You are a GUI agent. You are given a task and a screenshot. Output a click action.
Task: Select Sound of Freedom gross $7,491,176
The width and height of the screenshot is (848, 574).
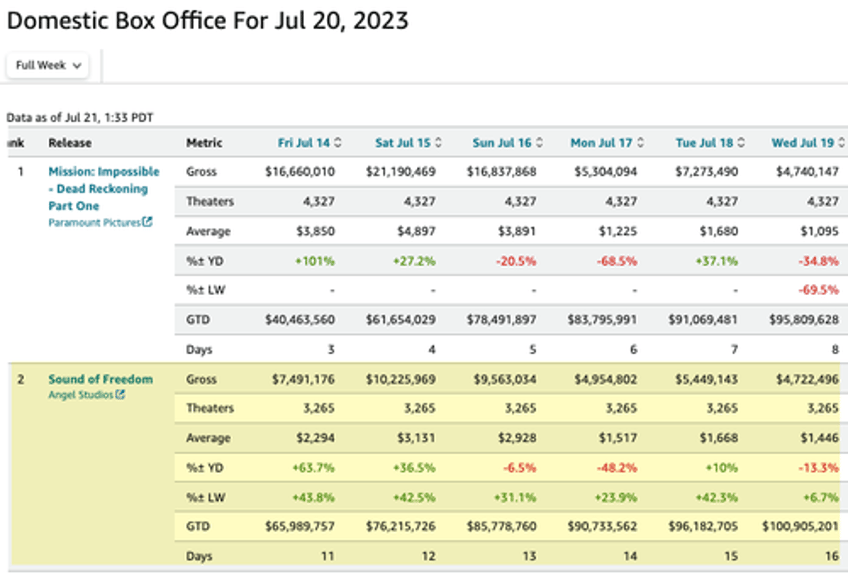click(x=303, y=379)
